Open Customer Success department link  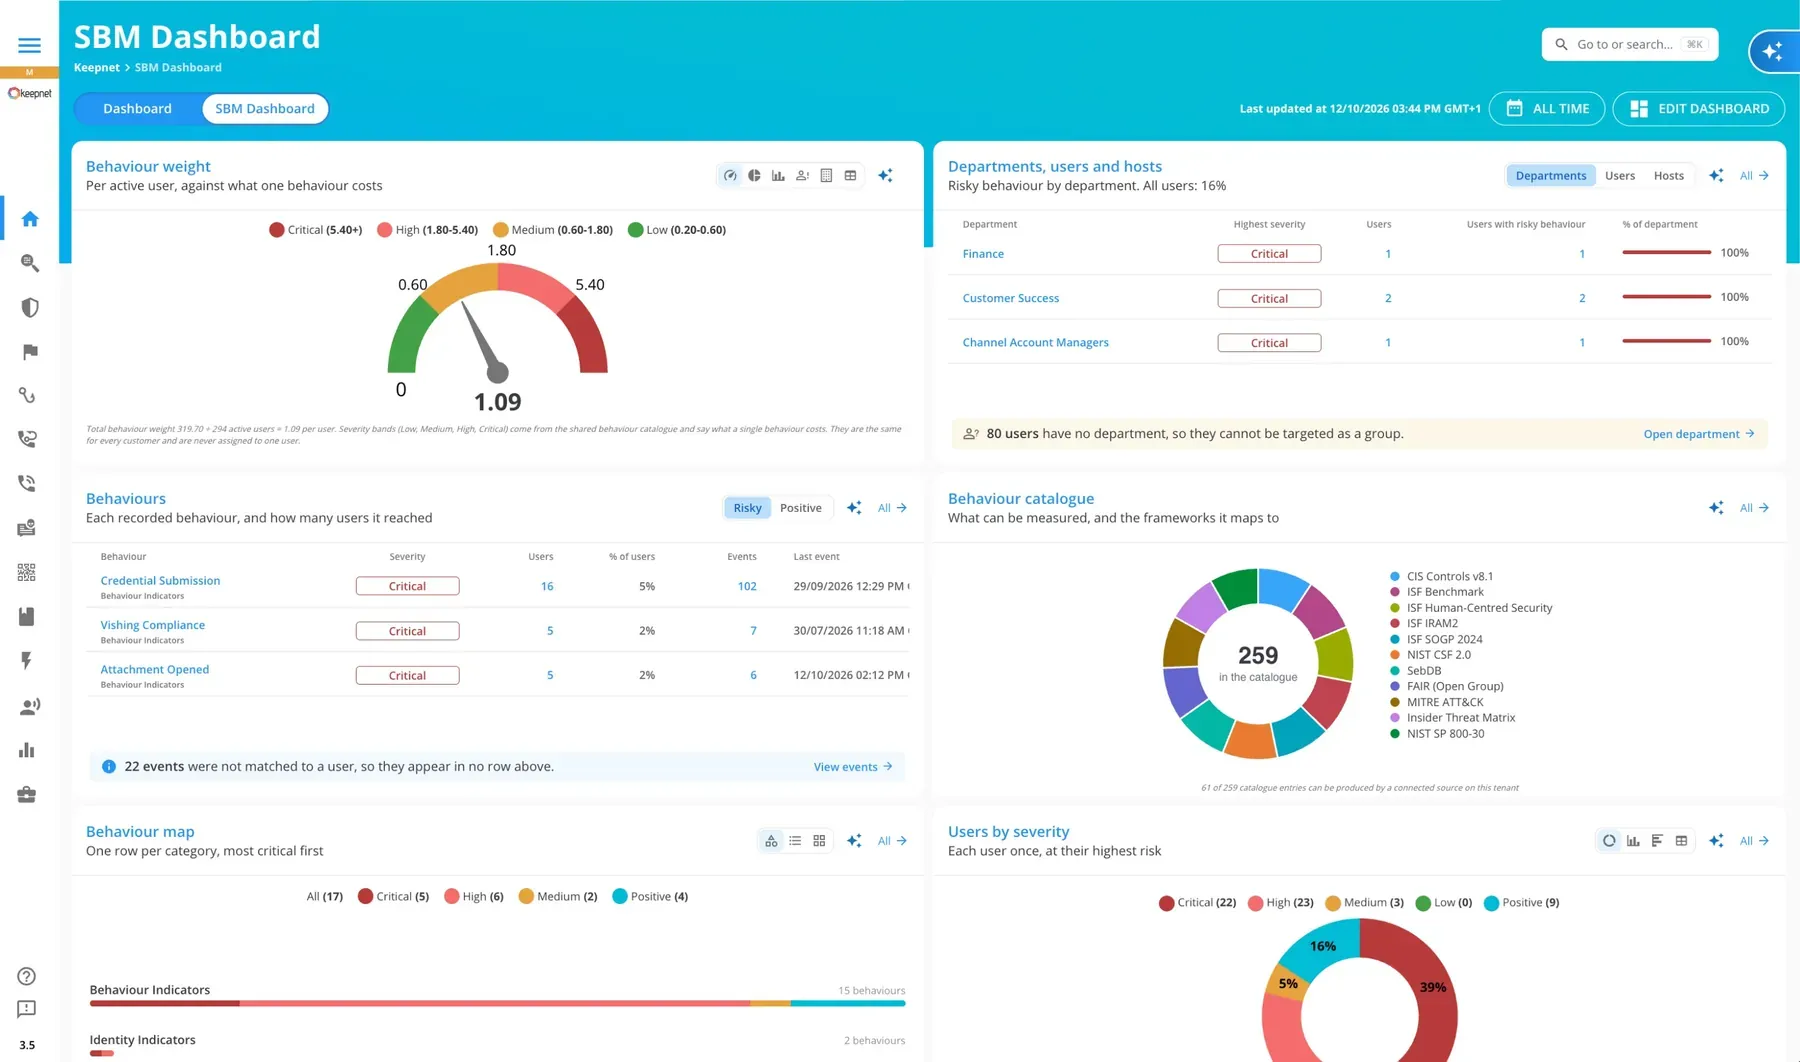coord(1010,298)
